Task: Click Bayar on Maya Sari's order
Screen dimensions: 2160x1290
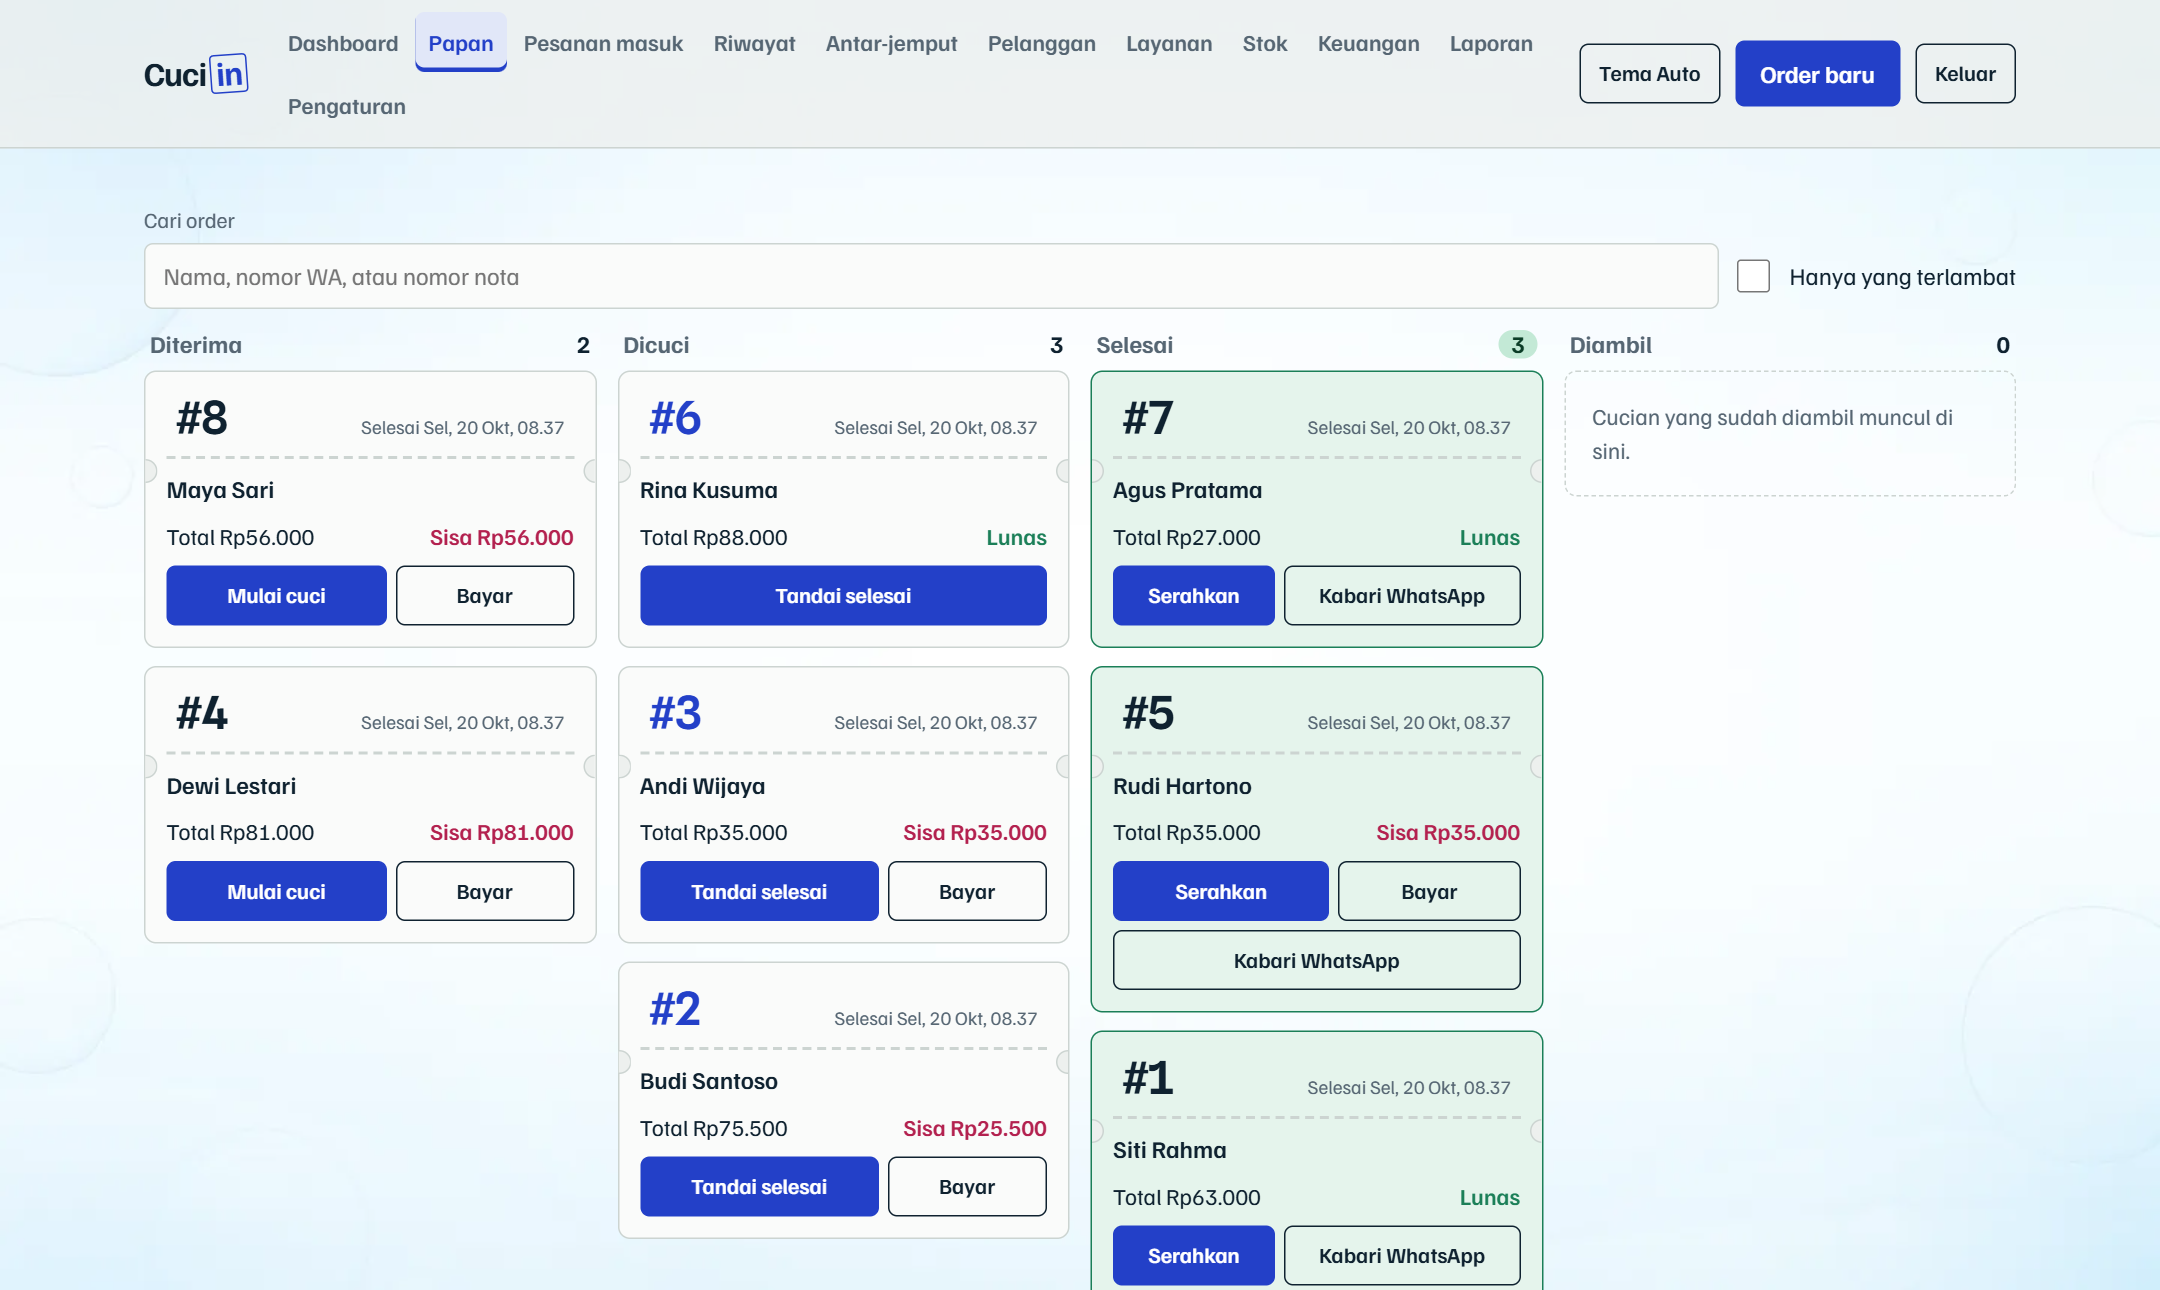Action: [x=485, y=596]
